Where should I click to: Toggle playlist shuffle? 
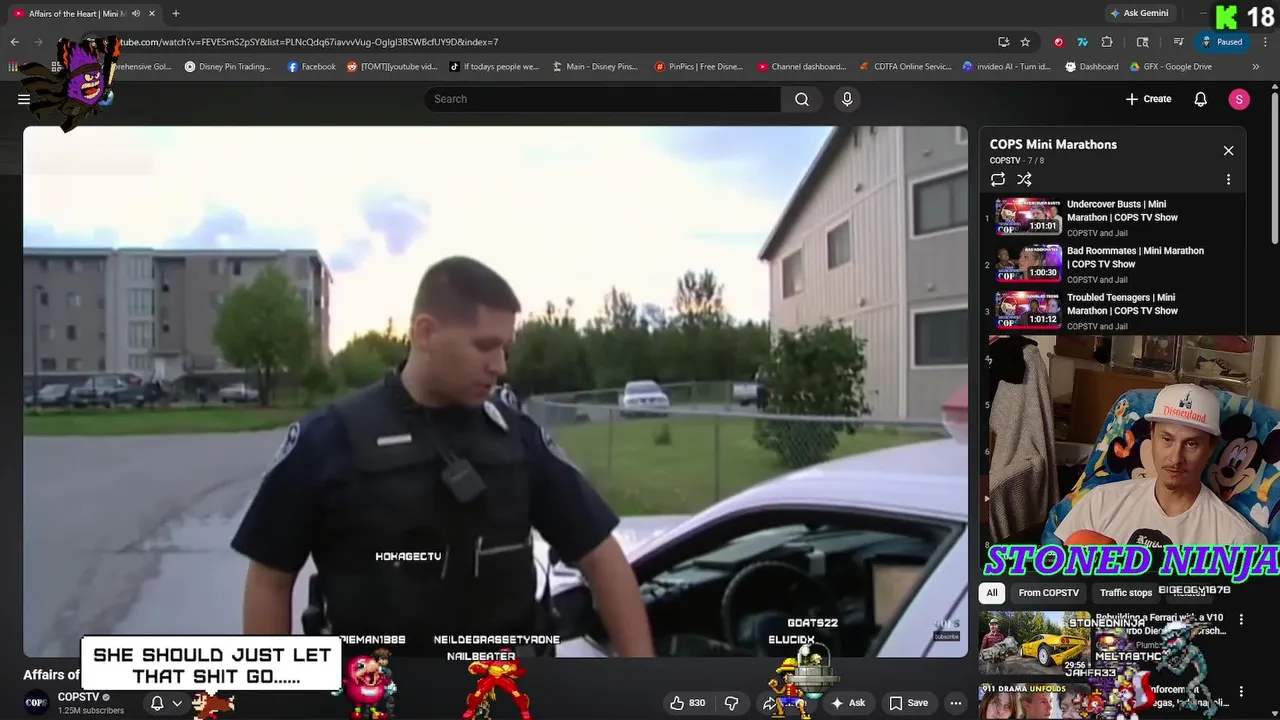pyautogui.click(x=1024, y=180)
